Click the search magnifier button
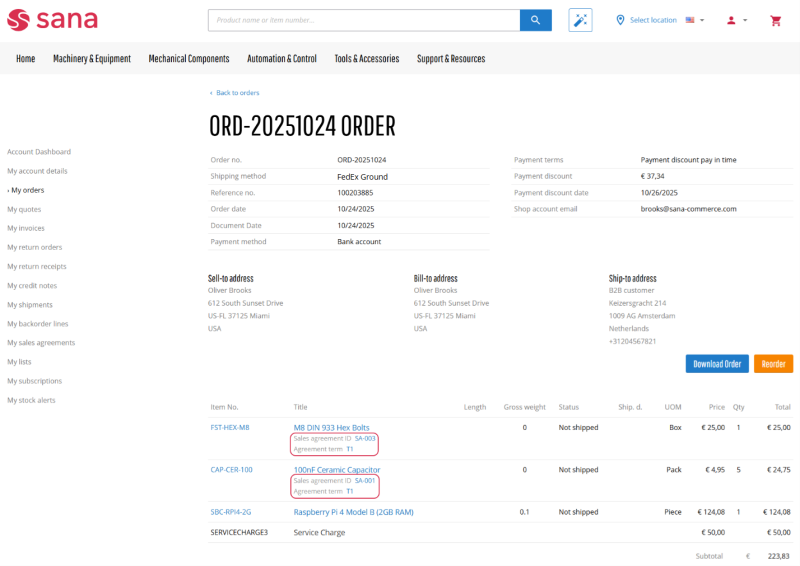 click(x=535, y=20)
